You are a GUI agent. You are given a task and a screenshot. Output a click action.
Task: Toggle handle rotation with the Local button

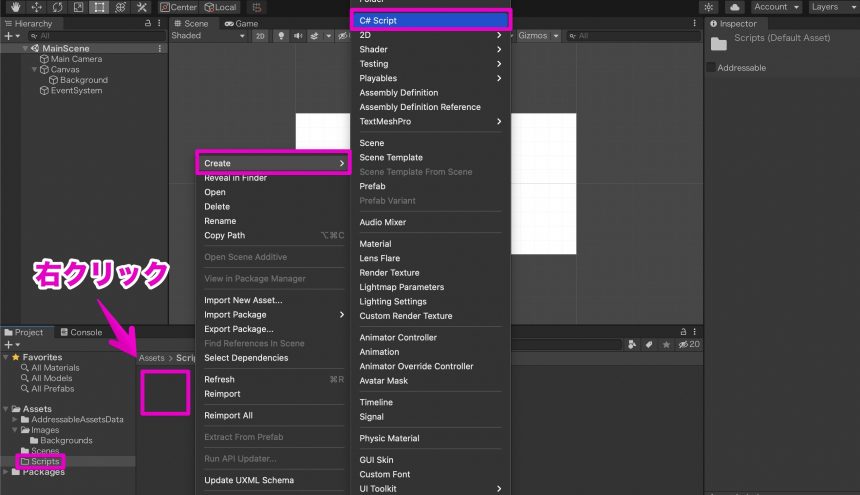coord(220,7)
